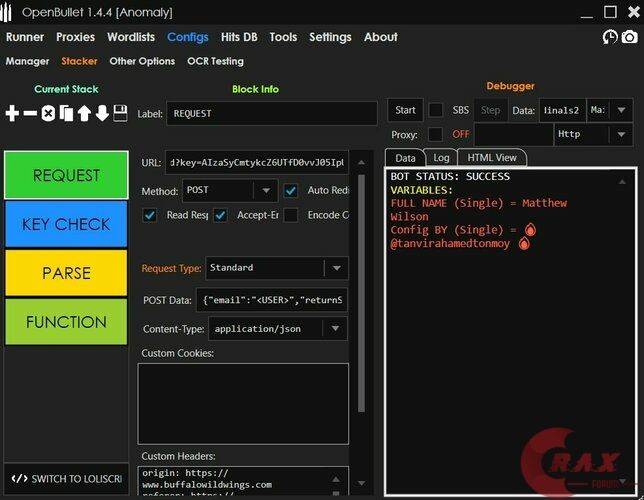The width and height of the screenshot is (644, 500).
Task: Click Custom Headers scroll up arrow
Action: coord(336,479)
